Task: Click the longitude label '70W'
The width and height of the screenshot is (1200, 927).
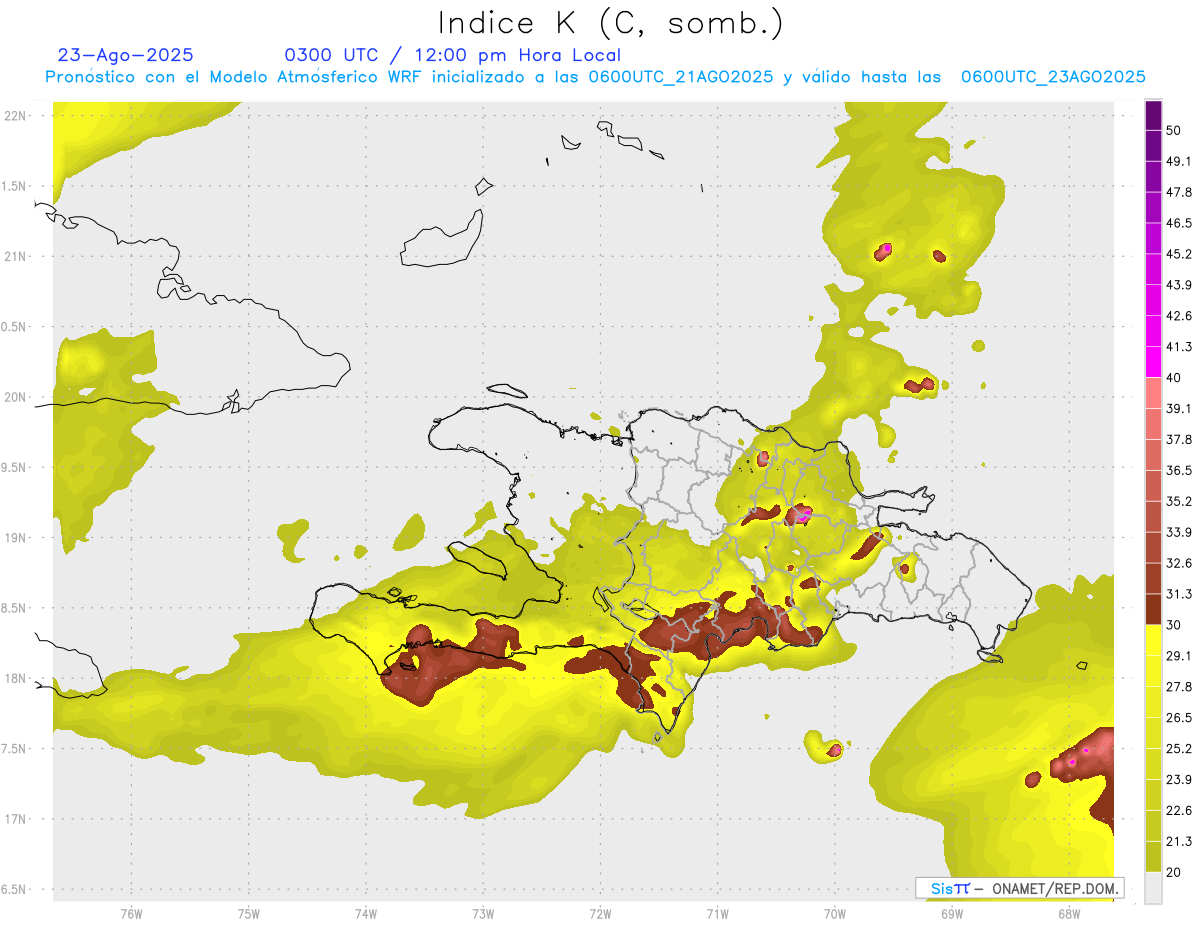Action: click(x=835, y=912)
